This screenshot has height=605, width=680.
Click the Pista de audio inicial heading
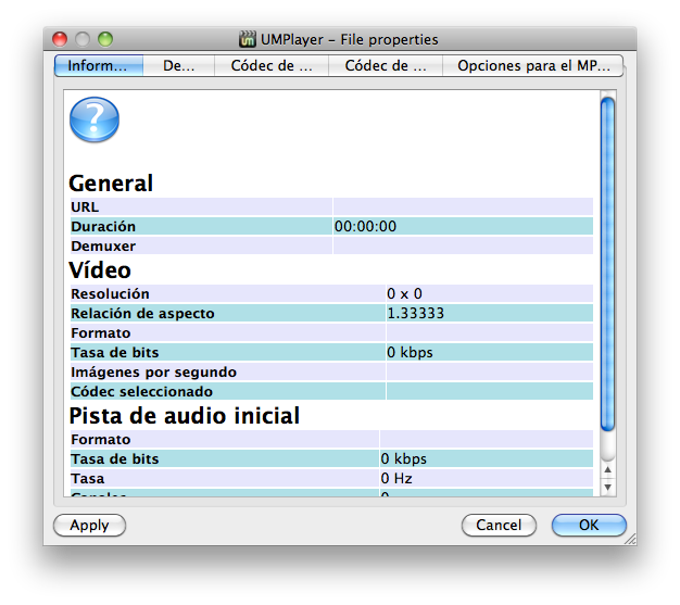coord(184,415)
